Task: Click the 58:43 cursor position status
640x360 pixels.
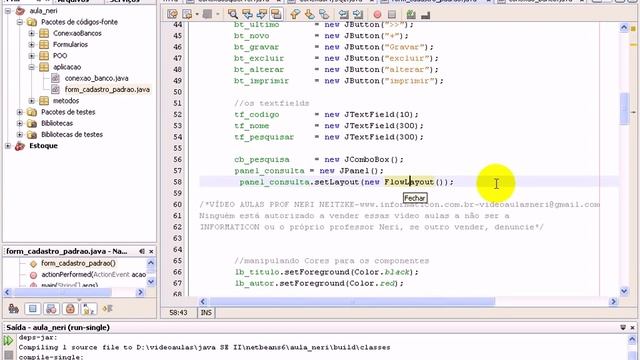Action: pyautogui.click(x=178, y=313)
